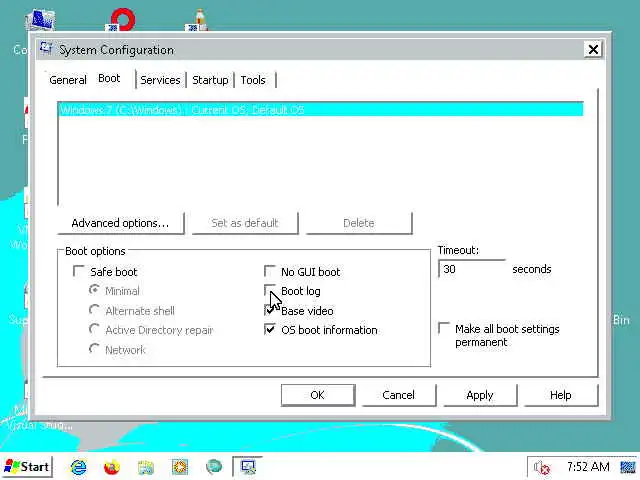Image resolution: width=640 pixels, height=480 pixels.
Task: Close the System Configuration window
Action: 593,49
